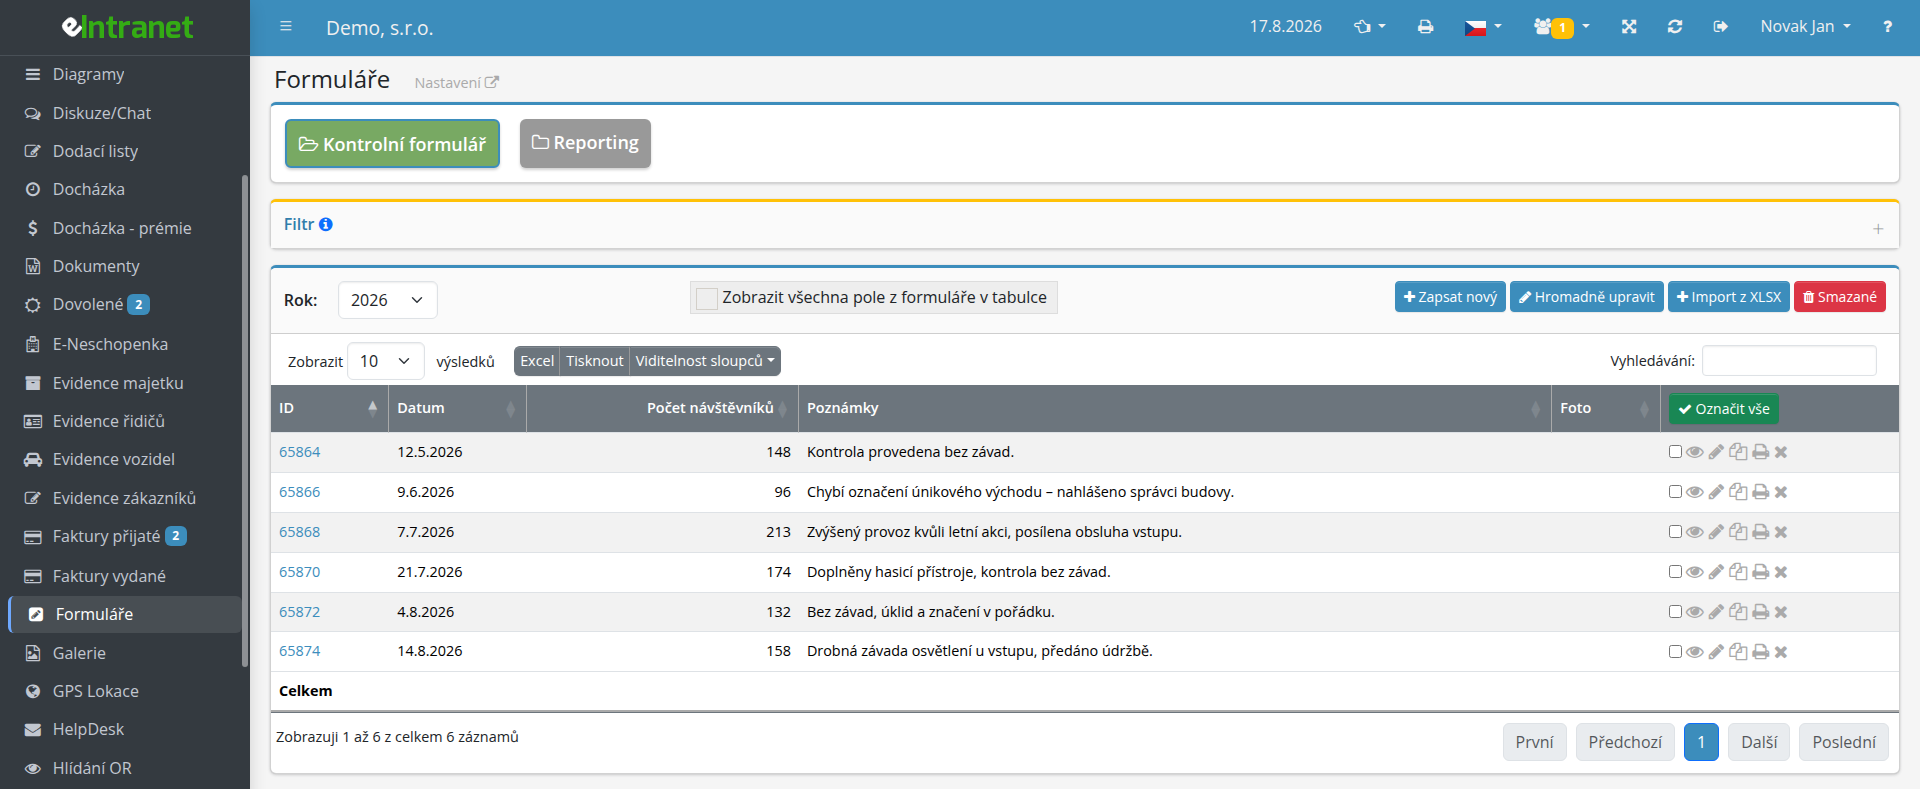Image resolution: width=1920 pixels, height=789 pixels.
Task: Sort the table by Datum column
Action: click(x=456, y=408)
